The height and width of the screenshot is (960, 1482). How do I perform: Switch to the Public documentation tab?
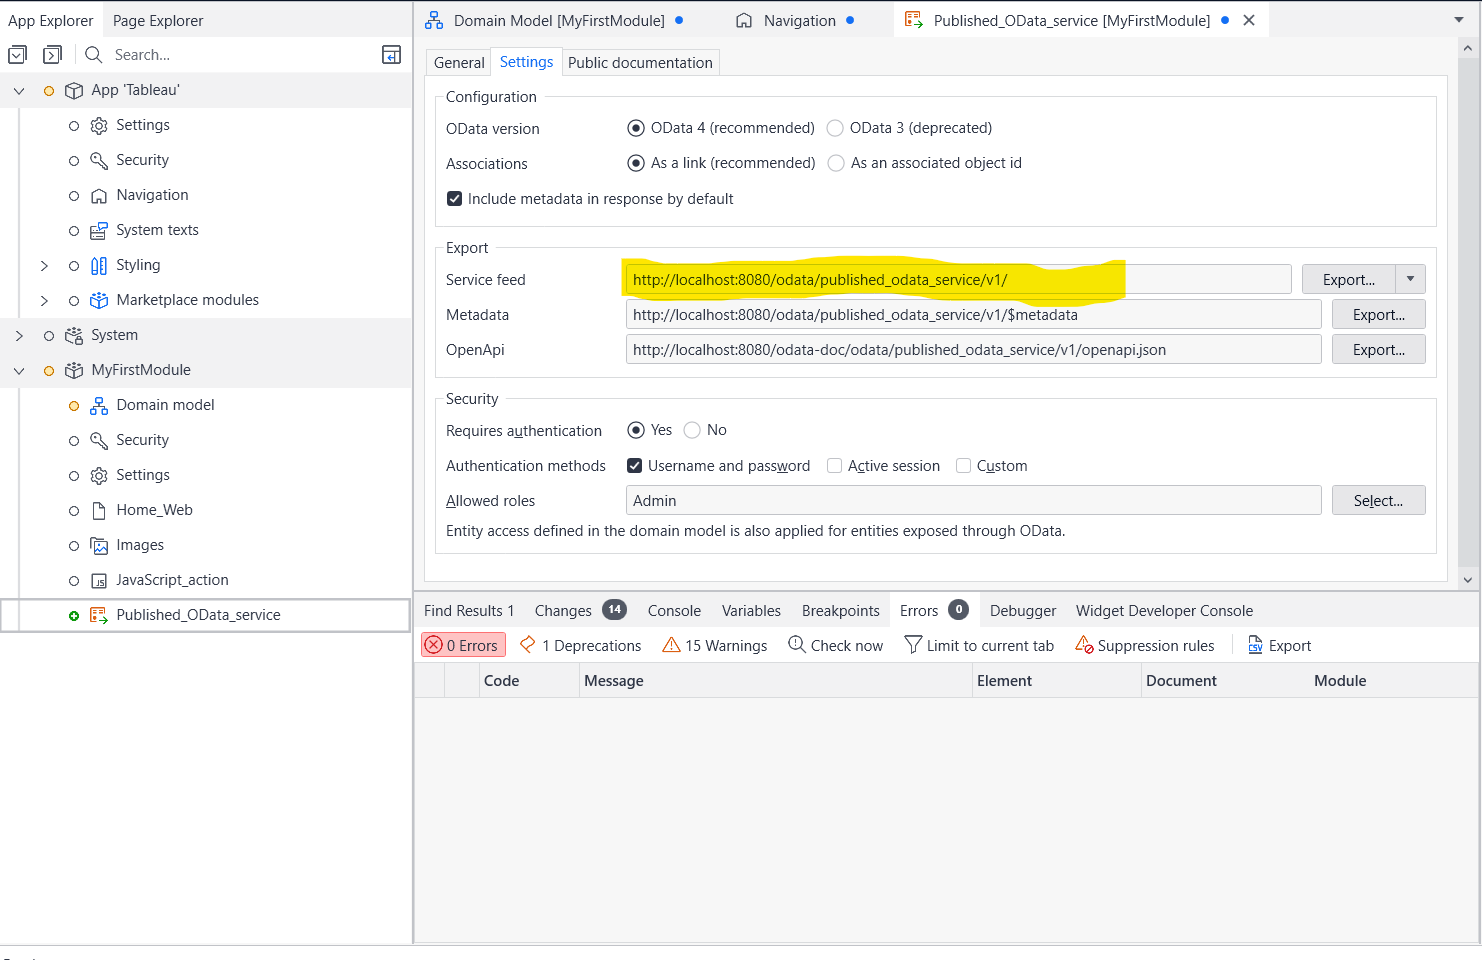pyautogui.click(x=640, y=62)
